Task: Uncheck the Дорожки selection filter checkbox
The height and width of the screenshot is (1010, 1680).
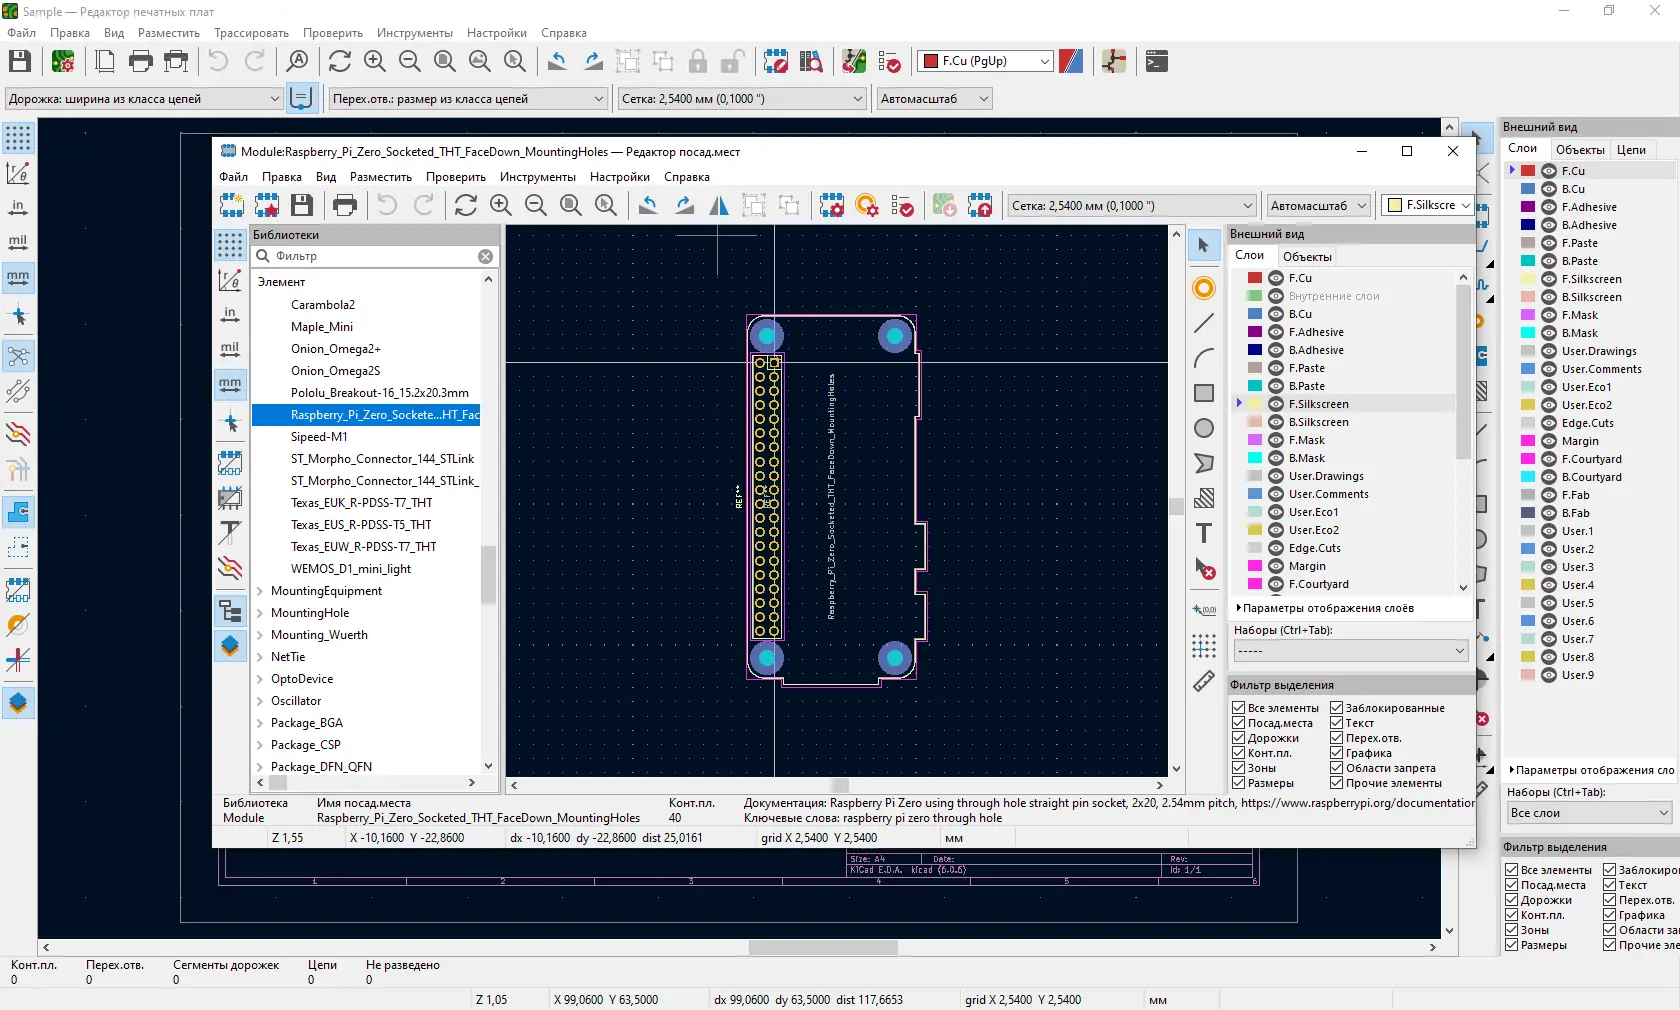Action: coord(1239,738)
